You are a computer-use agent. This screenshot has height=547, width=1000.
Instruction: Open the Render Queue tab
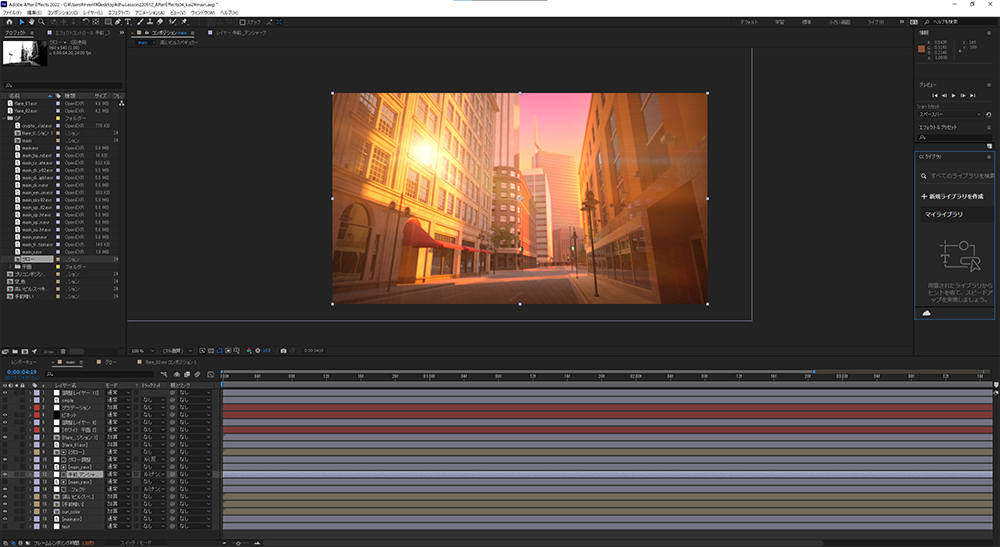[24, 362]
